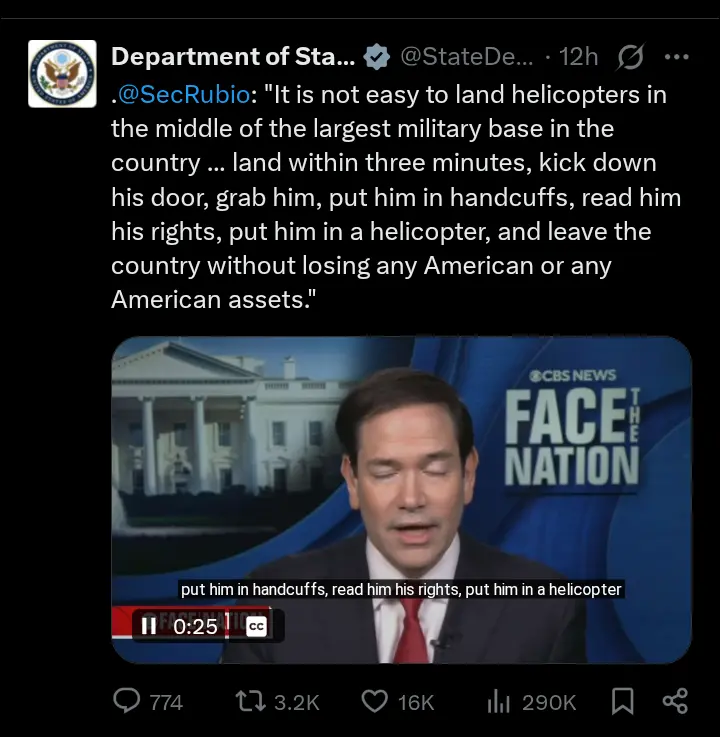Open the Grok slashed-circle icon
Image resolution: width=720 pixels, height=737 pixels.
pyautogui.click(x=630, y=57)
